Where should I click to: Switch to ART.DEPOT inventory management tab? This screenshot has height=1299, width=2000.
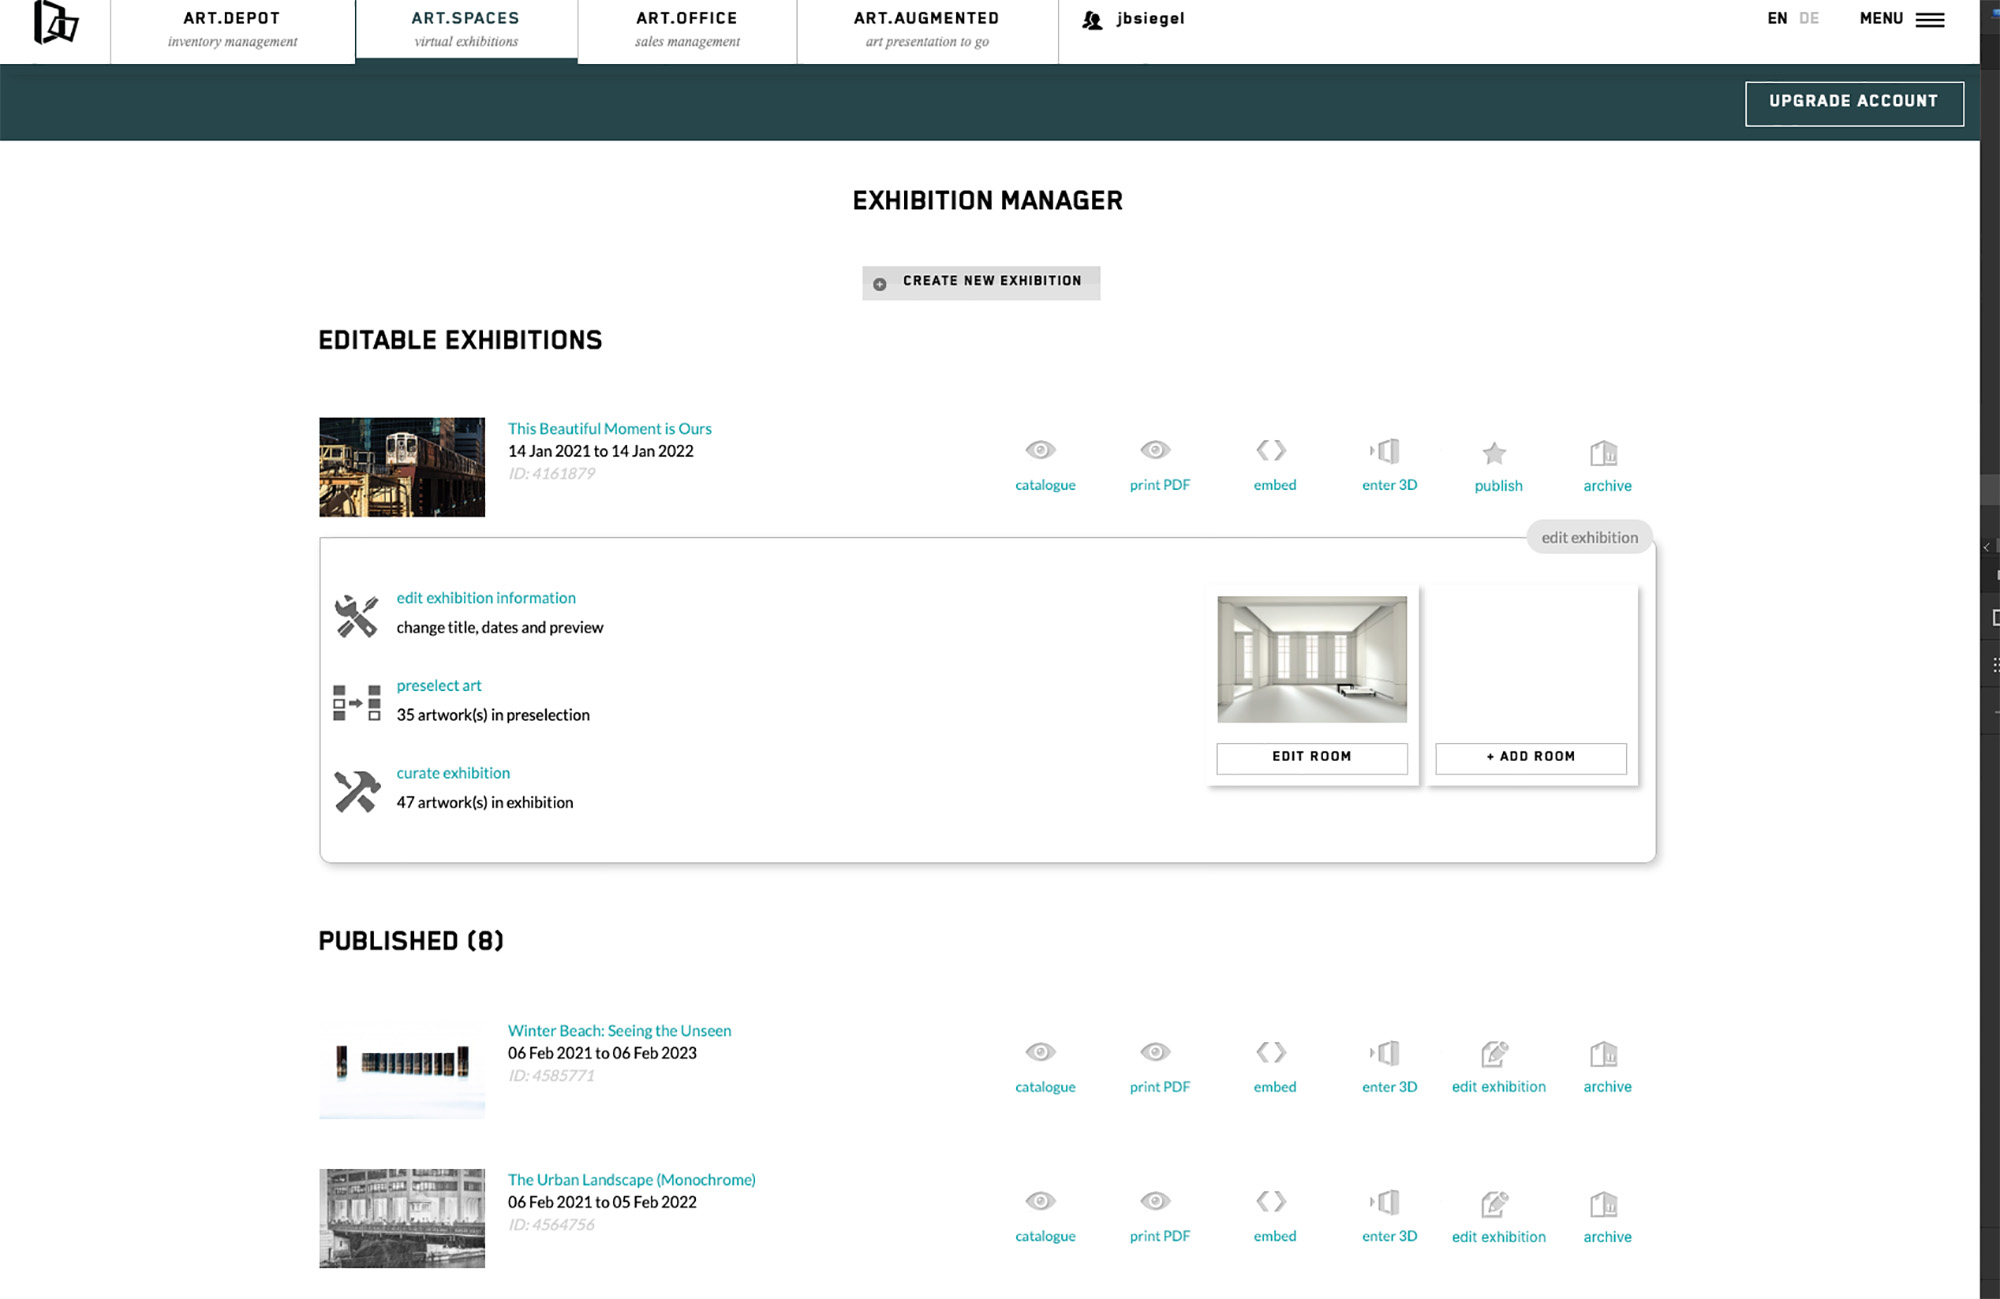tap(232, 29)
